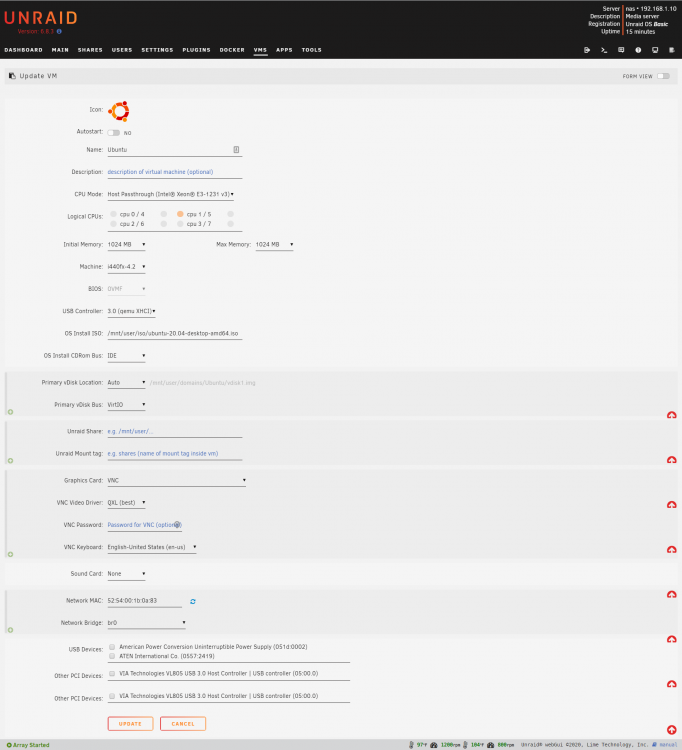Screen dimensions: 682x750
Task: Open the CPU Mode dropdown
Action: coord(171,194)
